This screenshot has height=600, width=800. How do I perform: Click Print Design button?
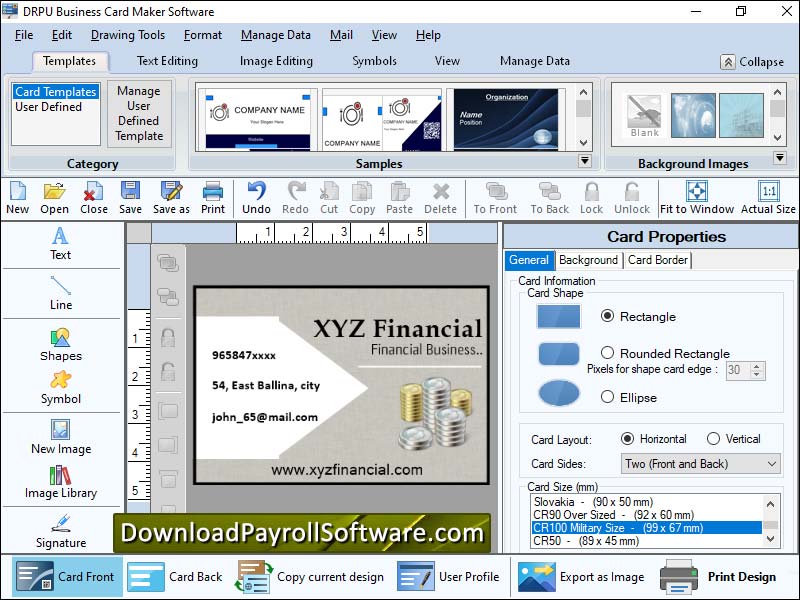point(718,577)
